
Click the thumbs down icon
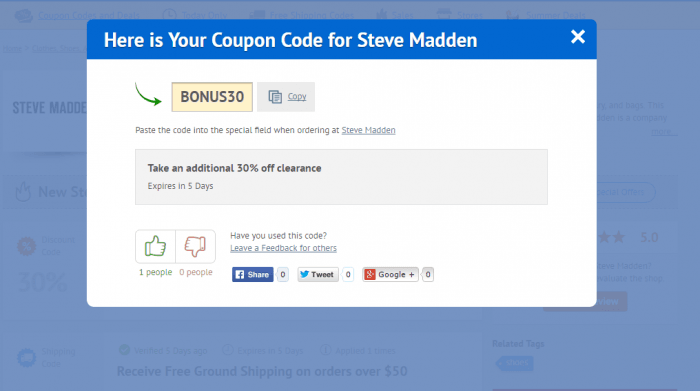click(x=196, y=246)
